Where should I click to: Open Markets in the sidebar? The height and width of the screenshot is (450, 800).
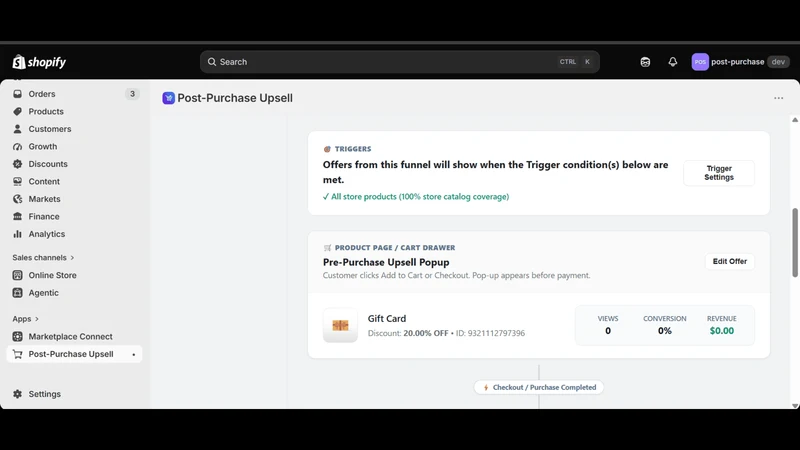[x=44, y=199]
